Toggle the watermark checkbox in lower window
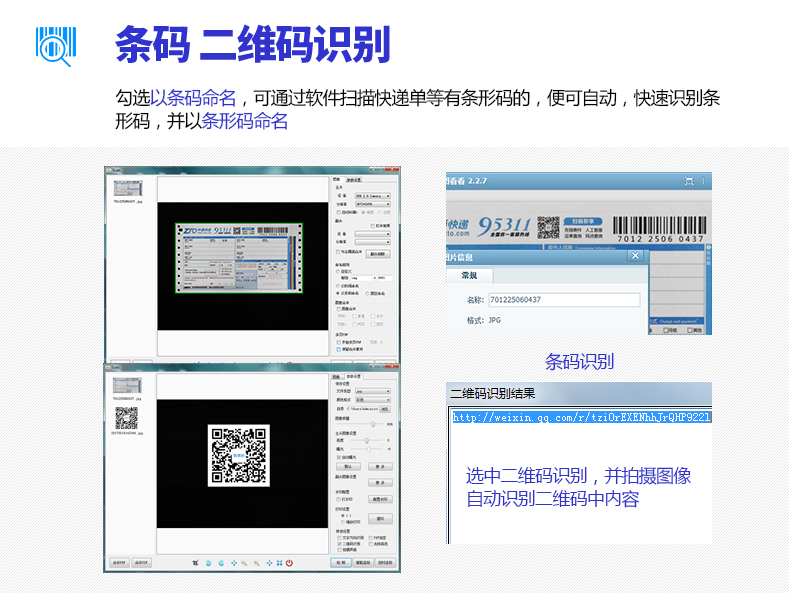 tap(339, 499)
